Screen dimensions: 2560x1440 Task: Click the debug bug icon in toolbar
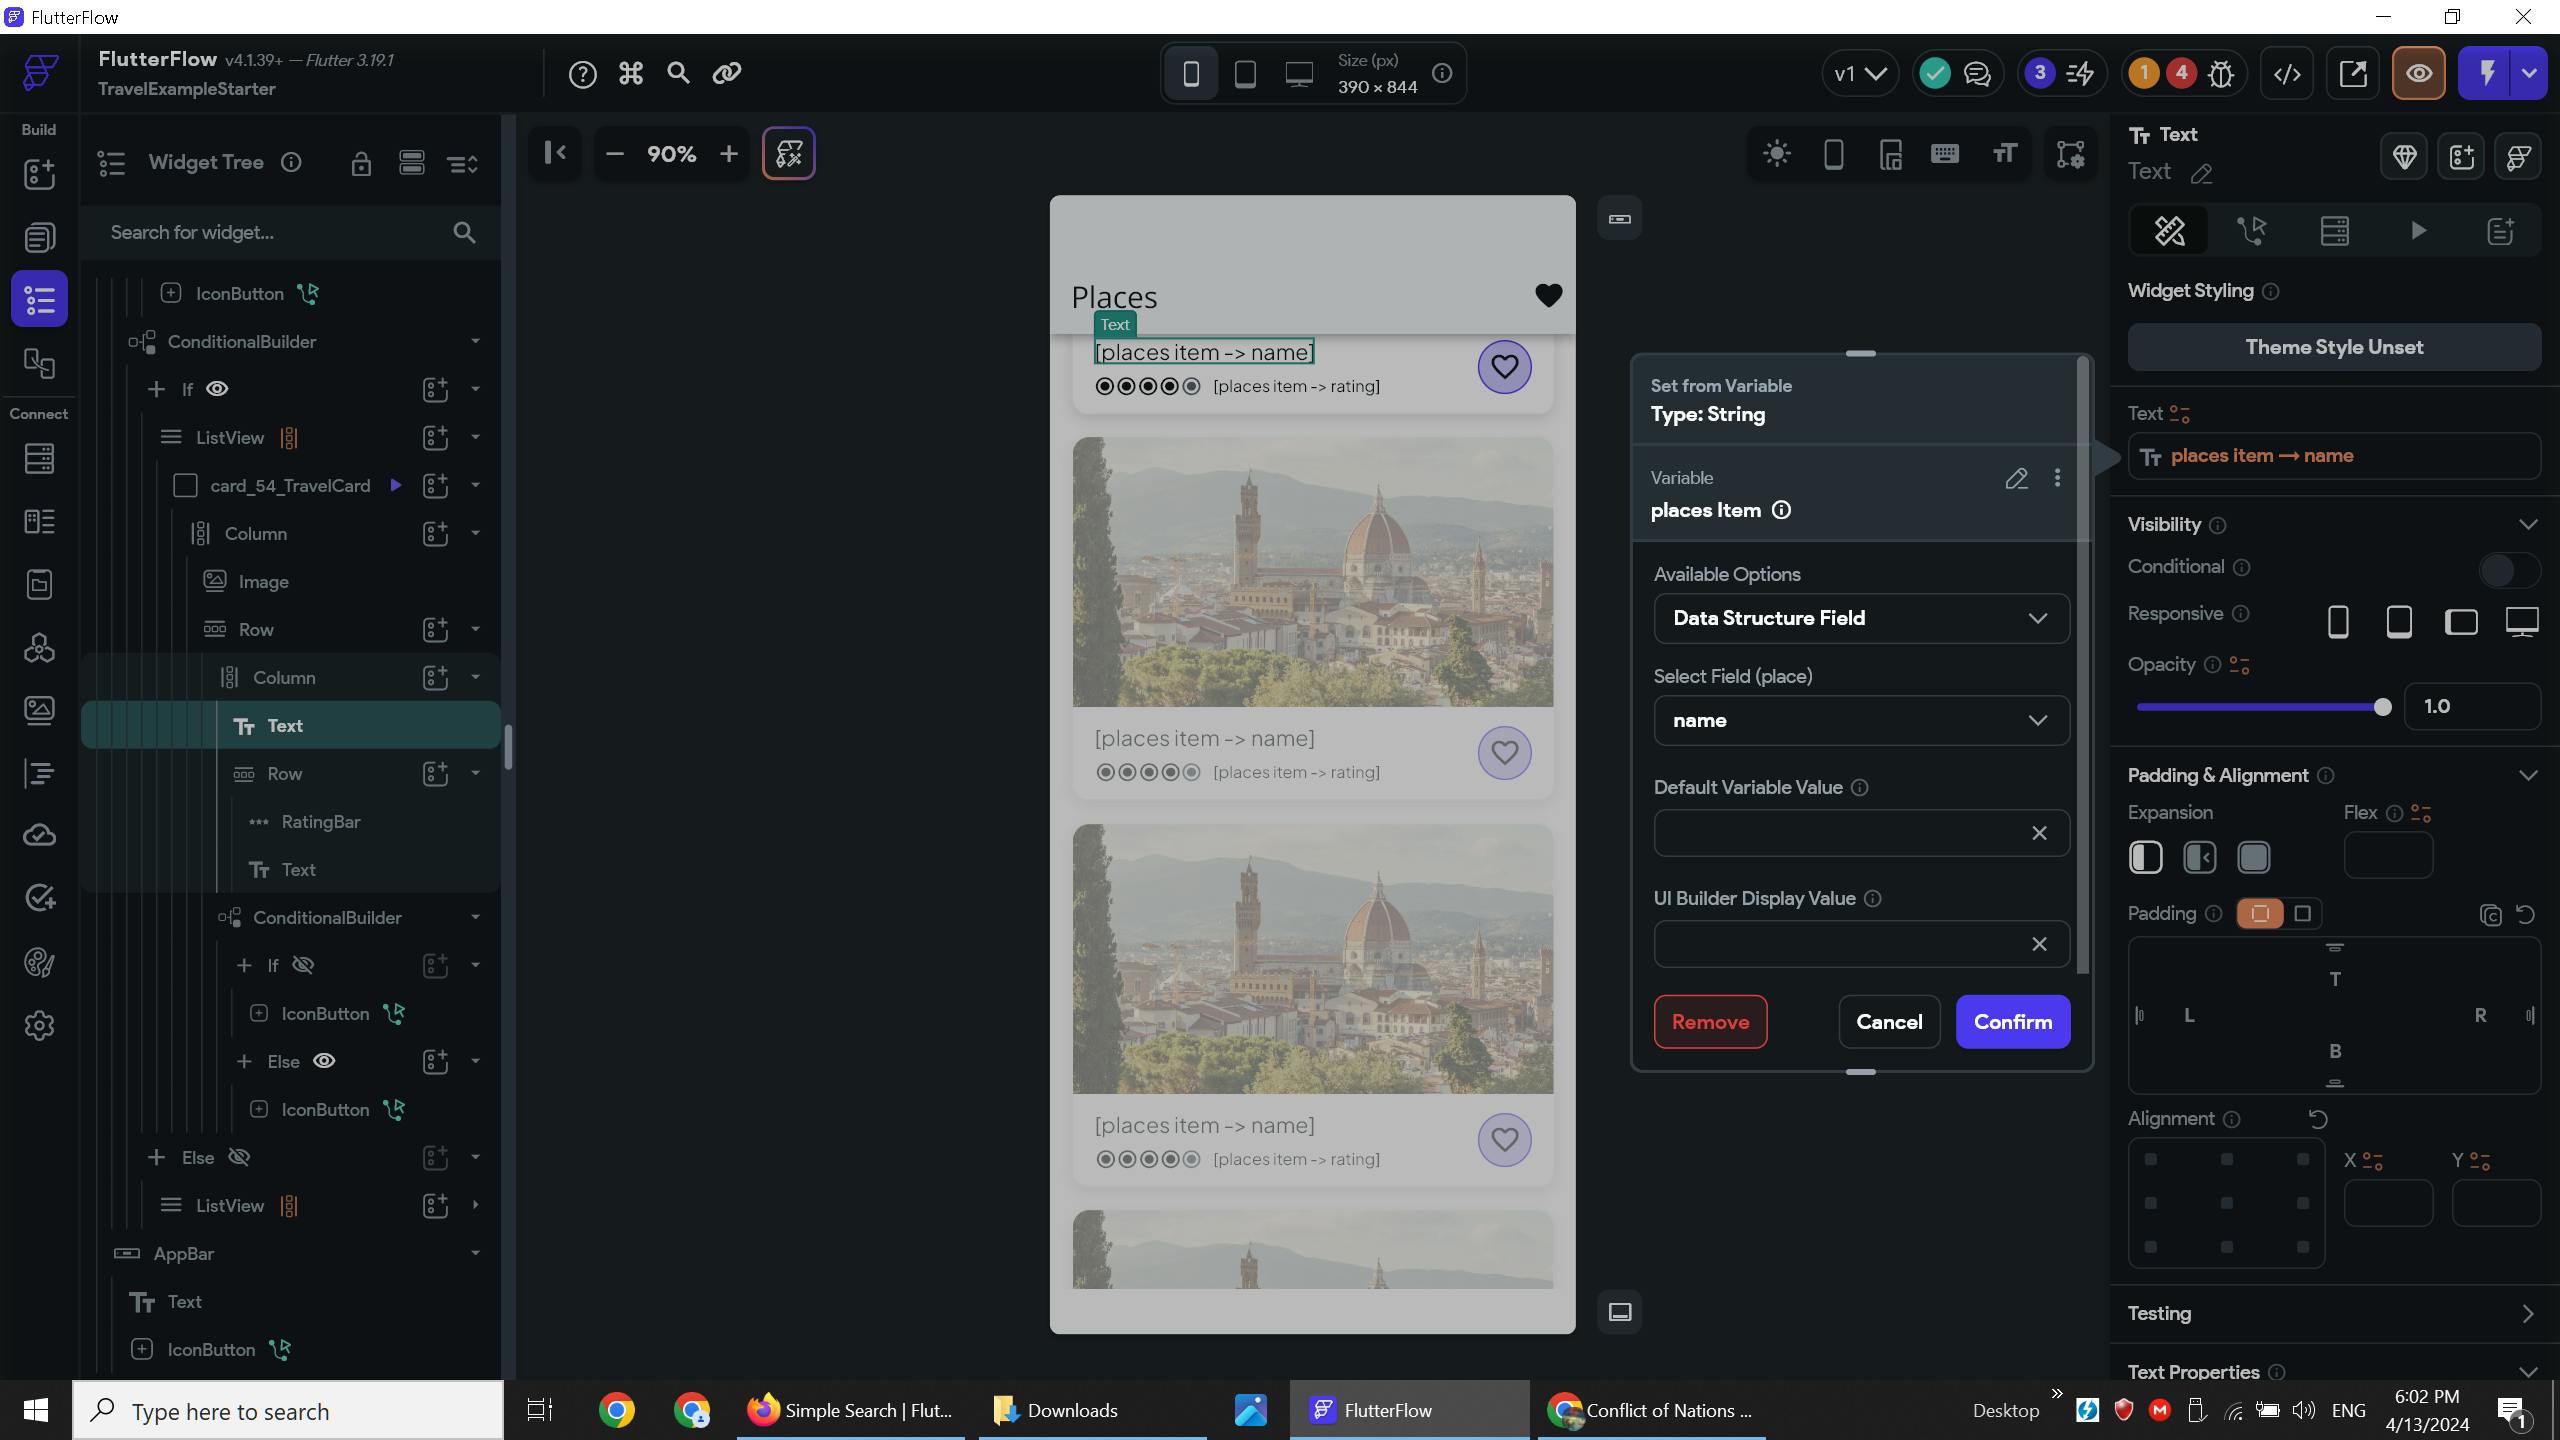(2221, 73)
